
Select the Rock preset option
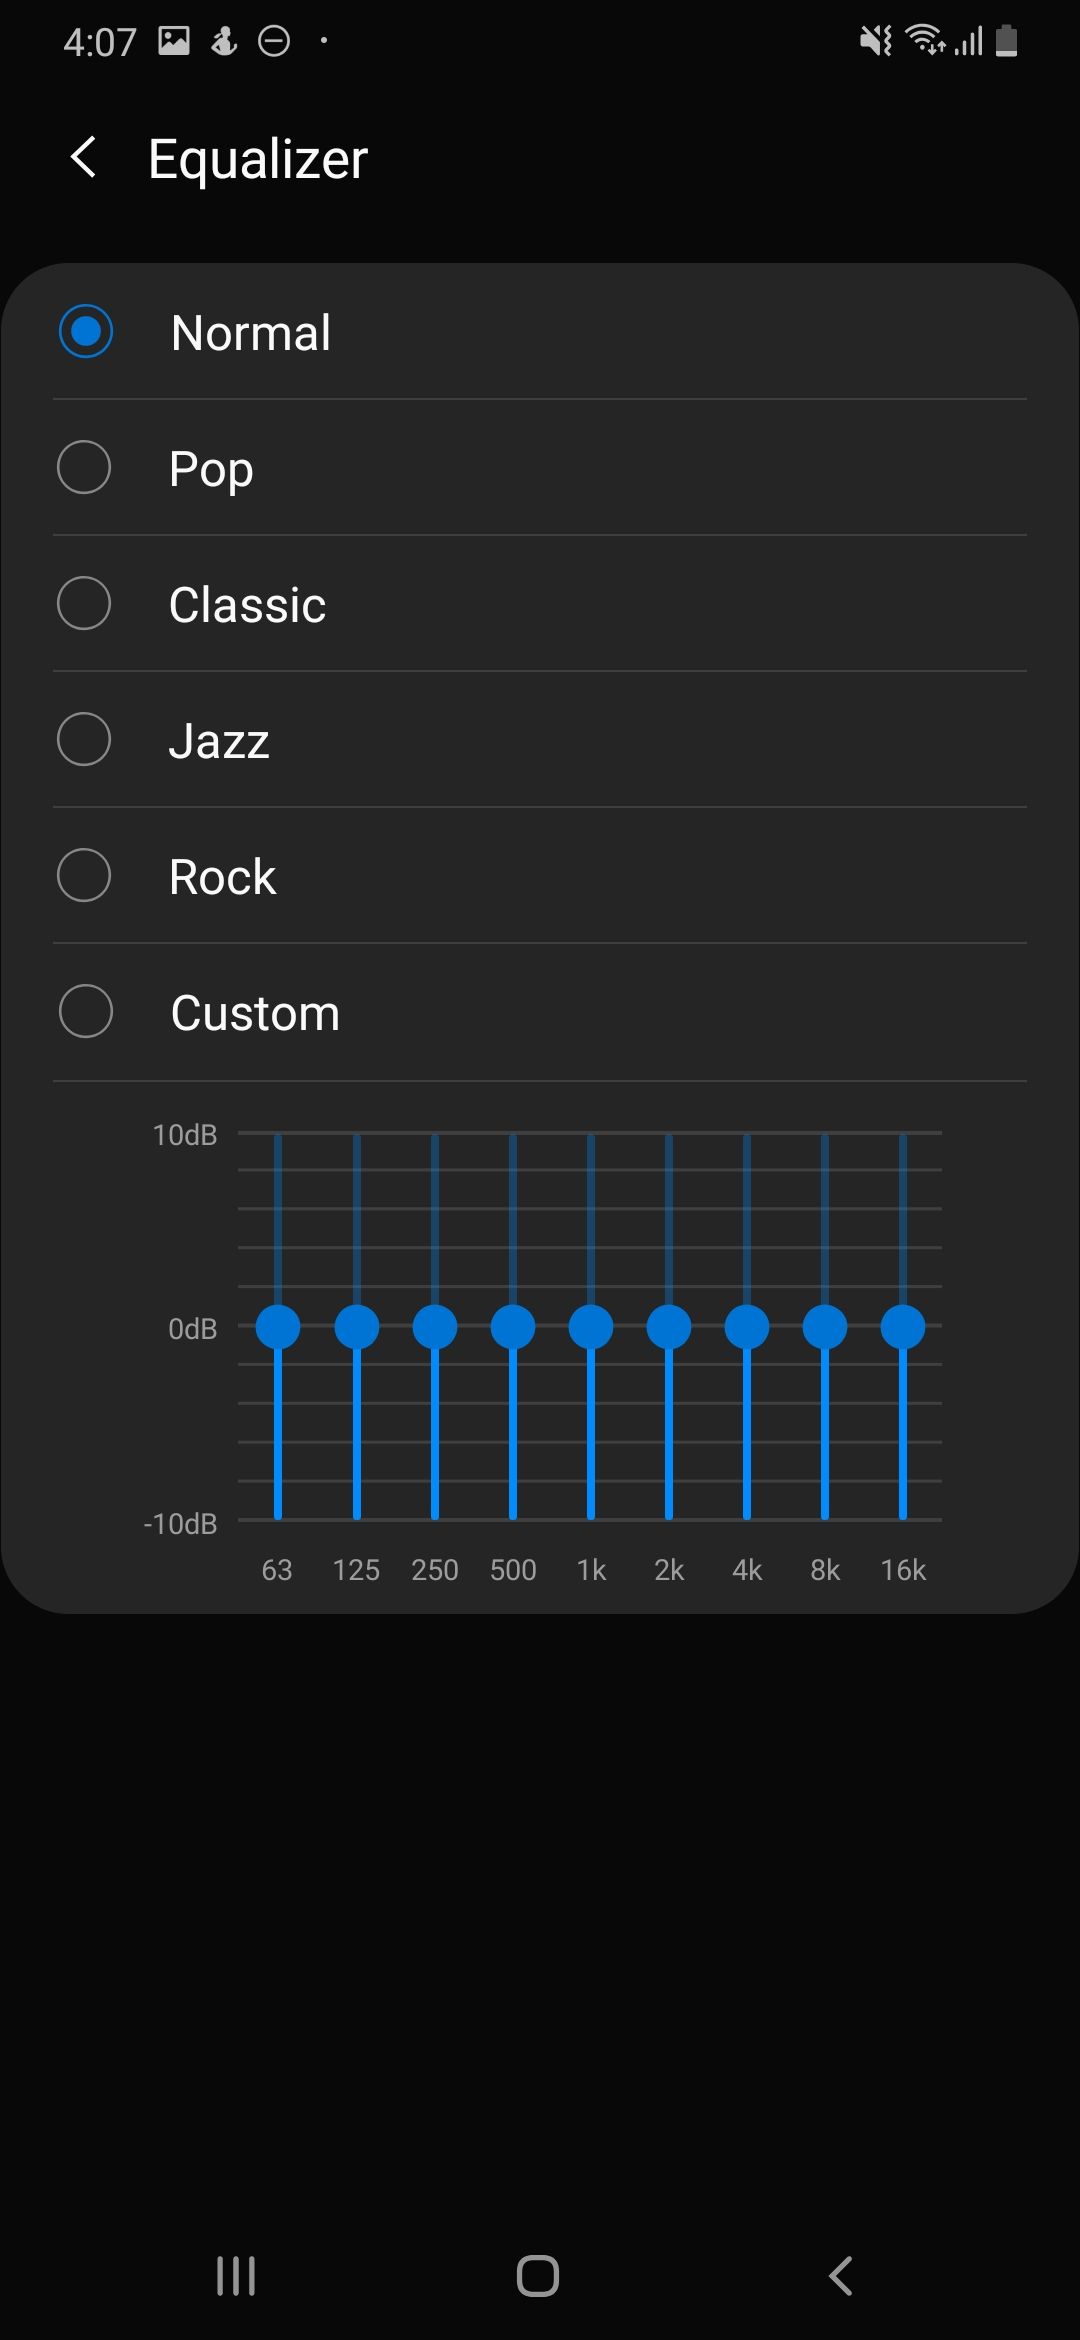84,875
